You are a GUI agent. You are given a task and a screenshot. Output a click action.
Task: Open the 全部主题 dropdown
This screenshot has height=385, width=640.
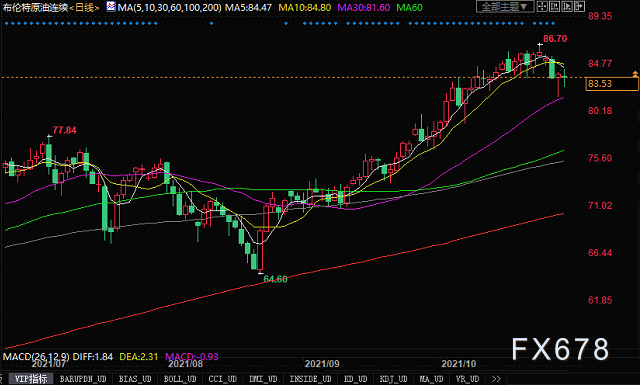pyautogui.click(x=504, y=7)
